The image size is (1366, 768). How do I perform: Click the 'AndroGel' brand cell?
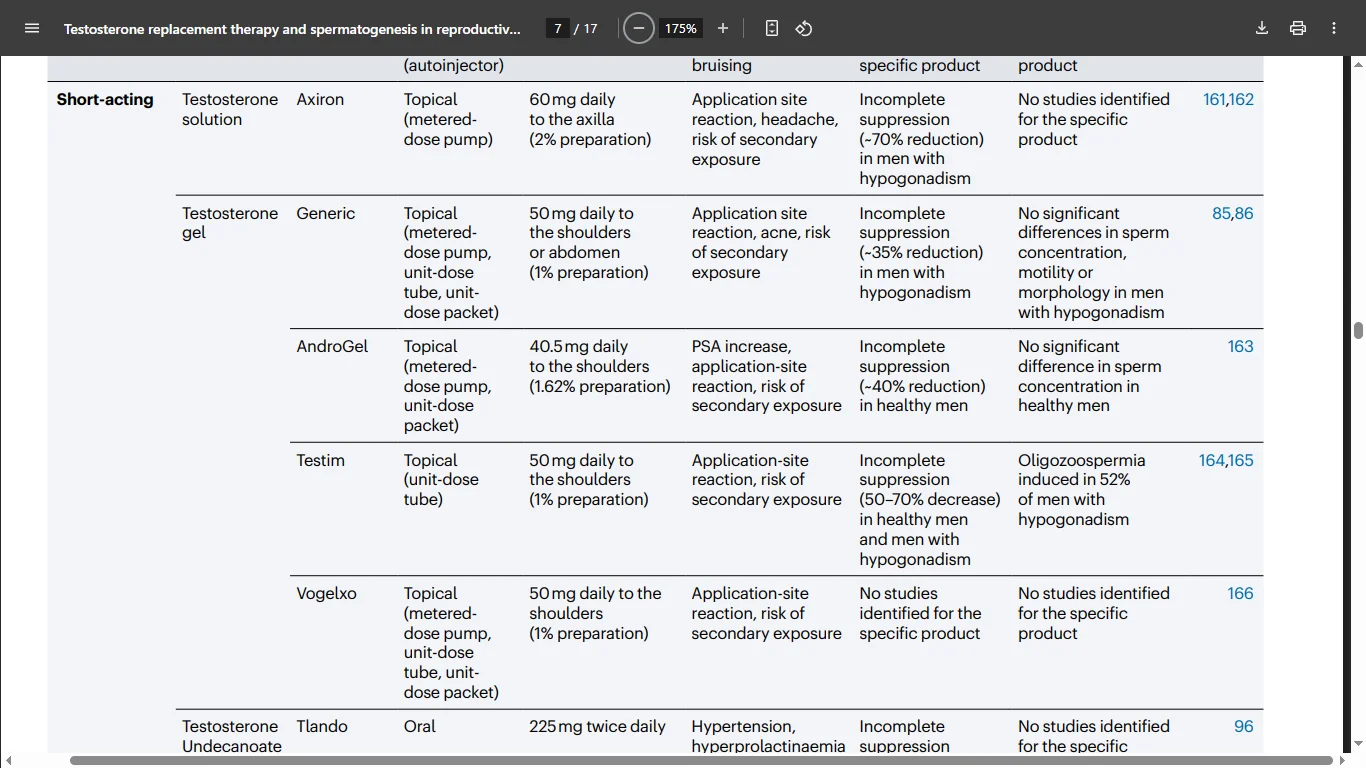[332, 346]
